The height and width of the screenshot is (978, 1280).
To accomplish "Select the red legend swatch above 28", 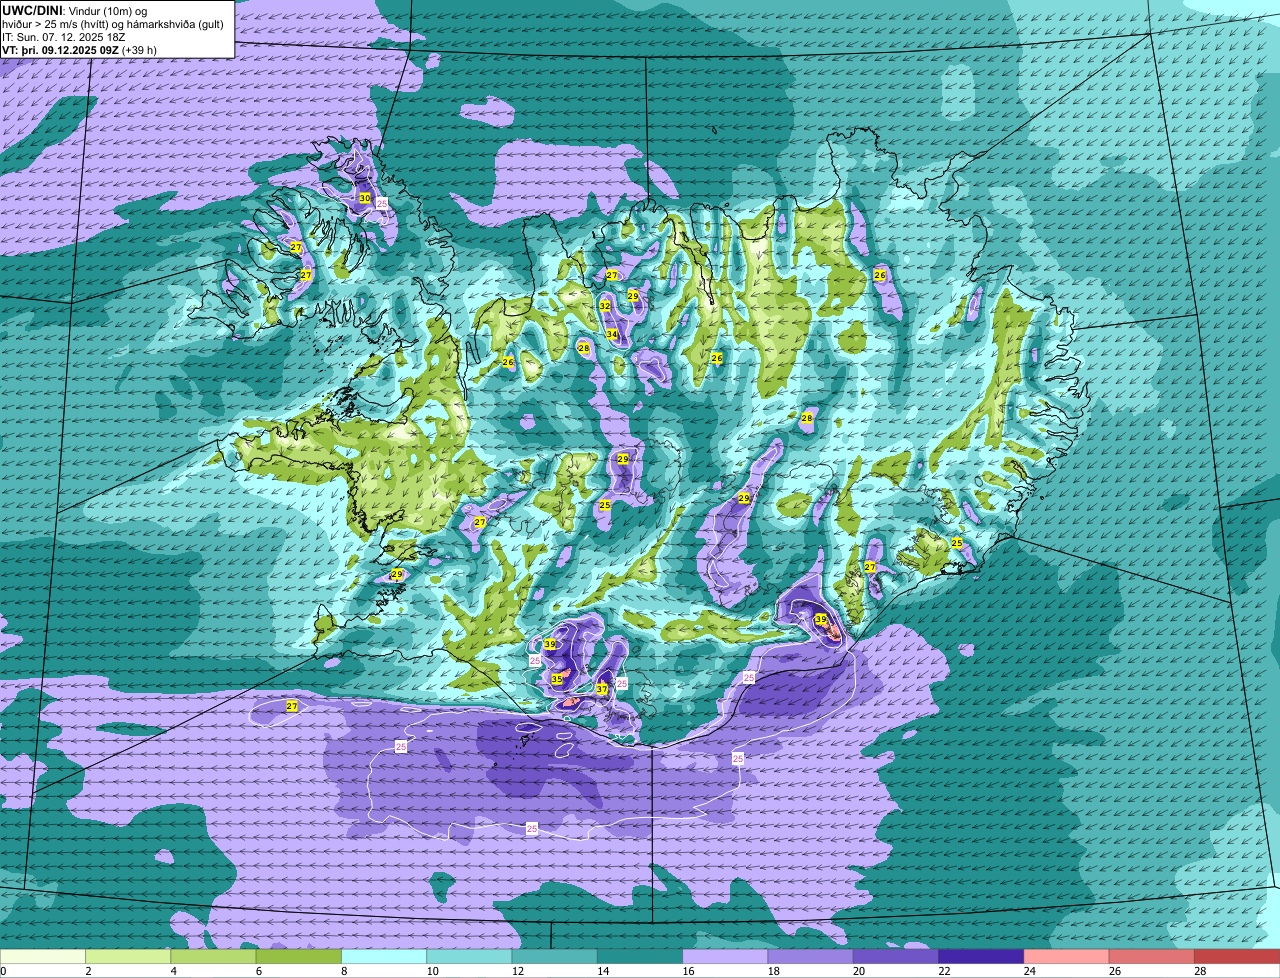I will pos(1237,957).
